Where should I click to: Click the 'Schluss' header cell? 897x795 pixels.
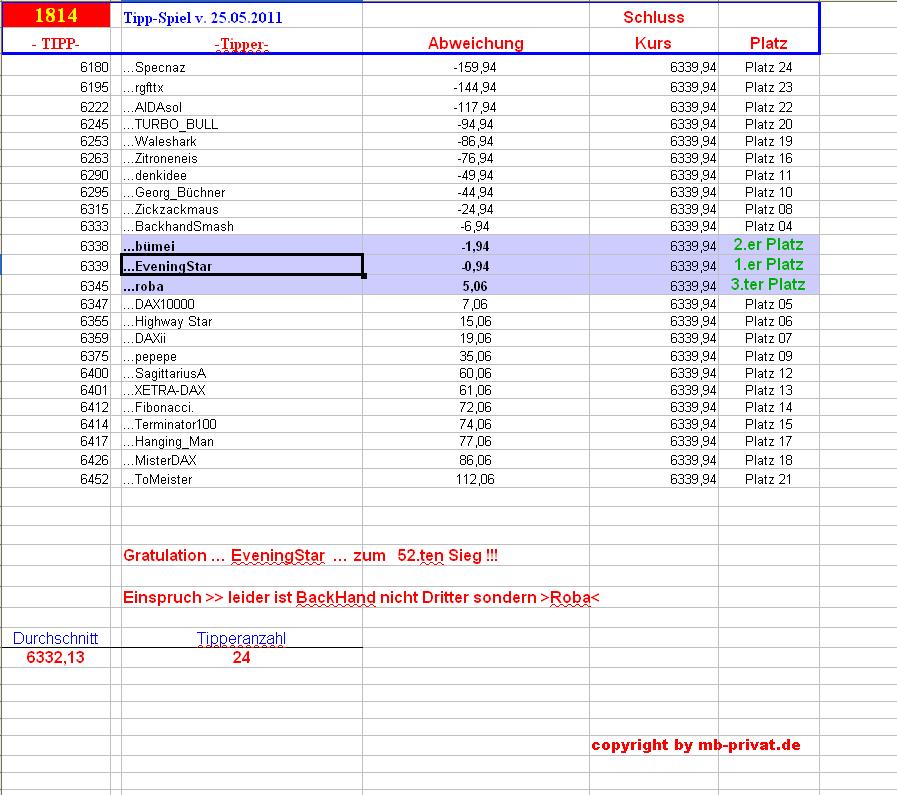click(x=653, y=17)
